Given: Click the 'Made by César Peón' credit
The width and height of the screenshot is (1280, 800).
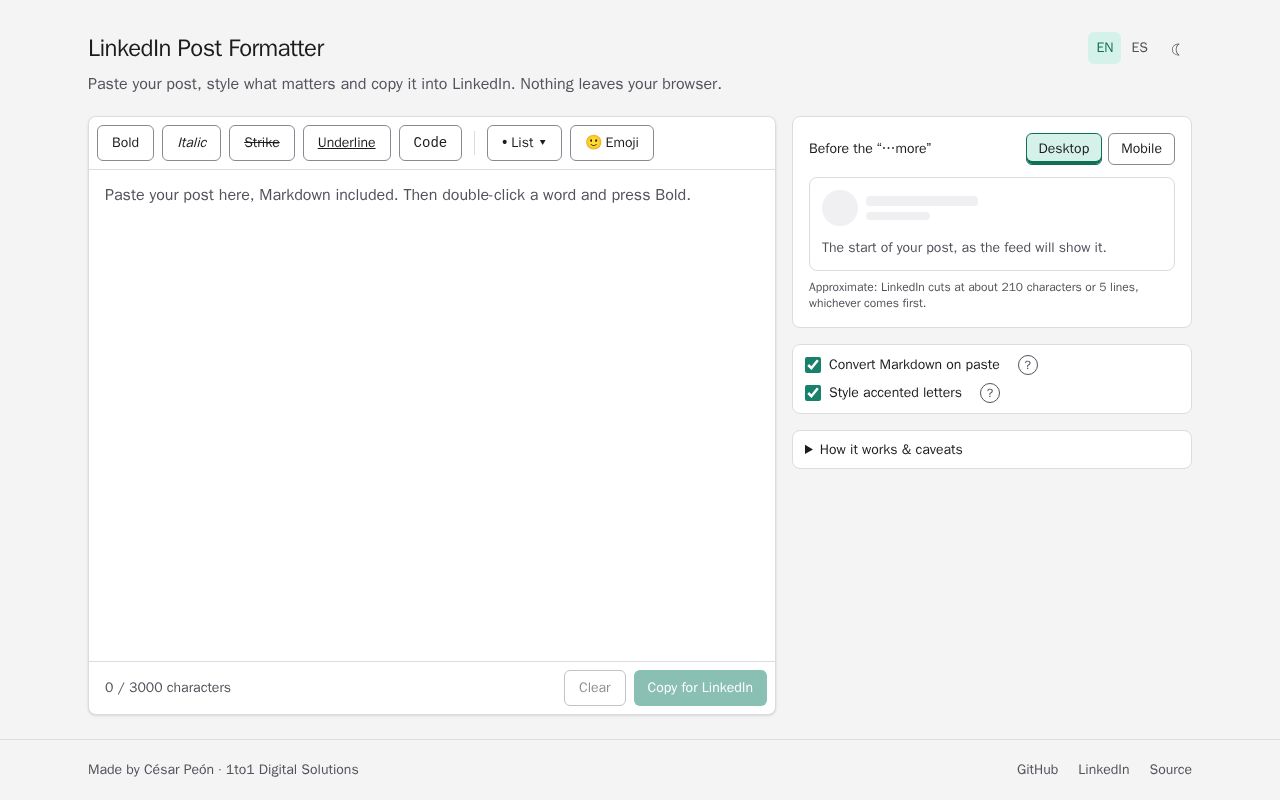Looking at the screenshot, I should coord(151,770).
